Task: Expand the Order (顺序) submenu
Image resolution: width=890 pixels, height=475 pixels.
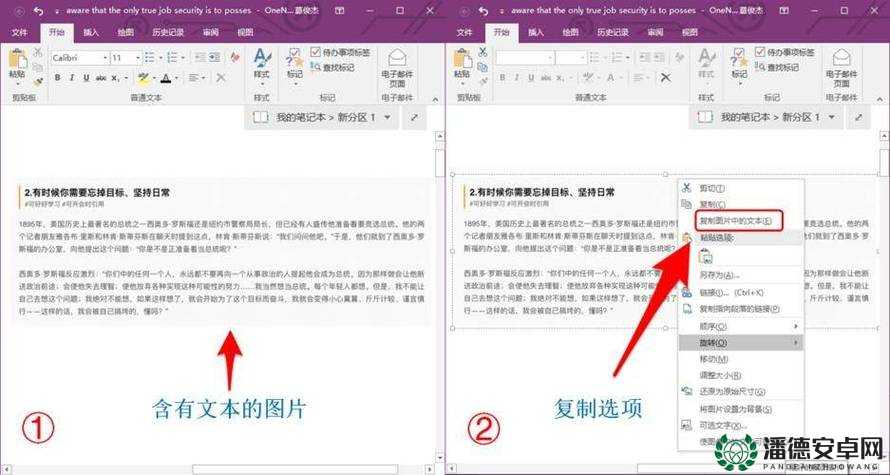Action: click(741, 327)
